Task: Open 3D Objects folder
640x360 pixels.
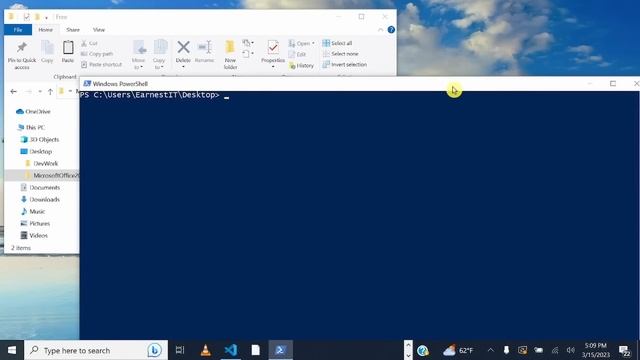Action: 40,140
